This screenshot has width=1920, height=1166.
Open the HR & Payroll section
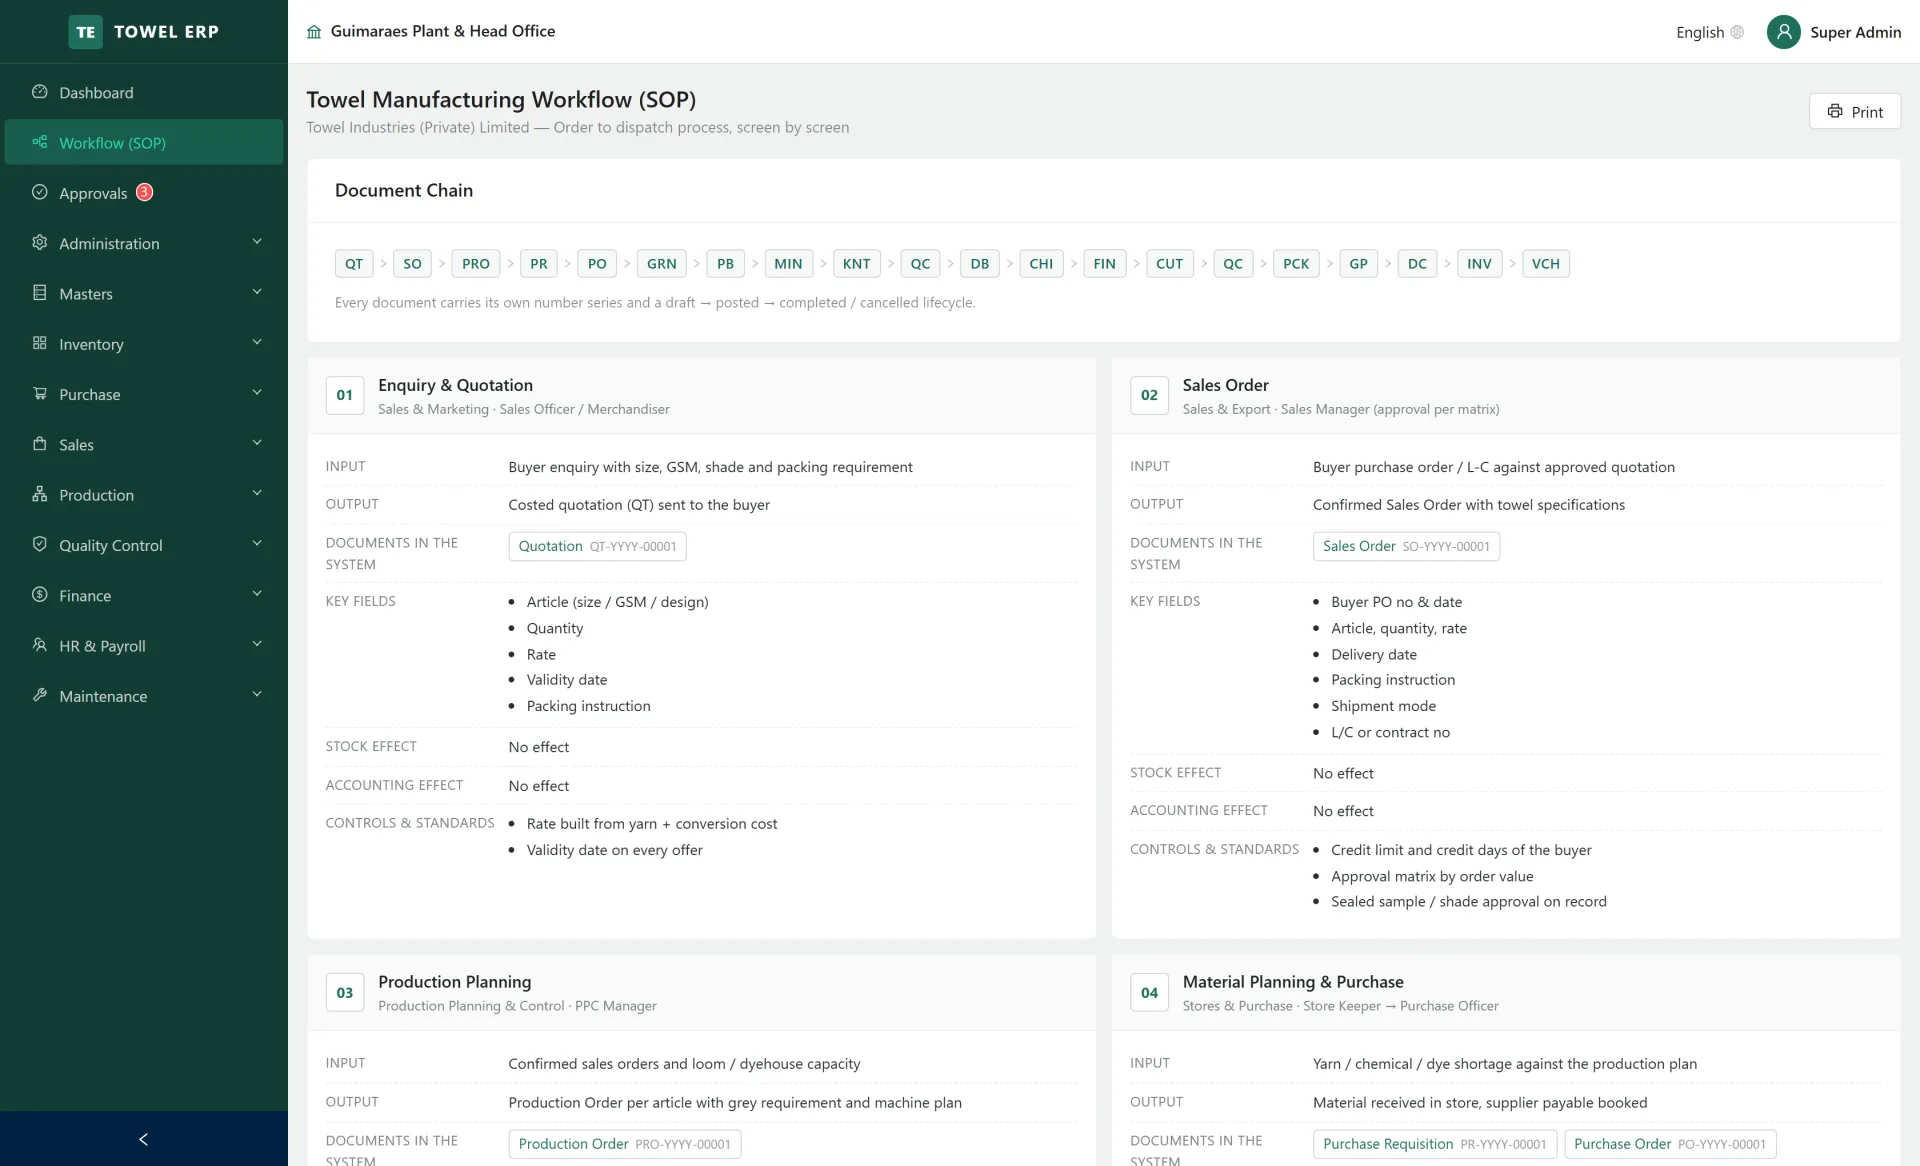click(144, 645)
